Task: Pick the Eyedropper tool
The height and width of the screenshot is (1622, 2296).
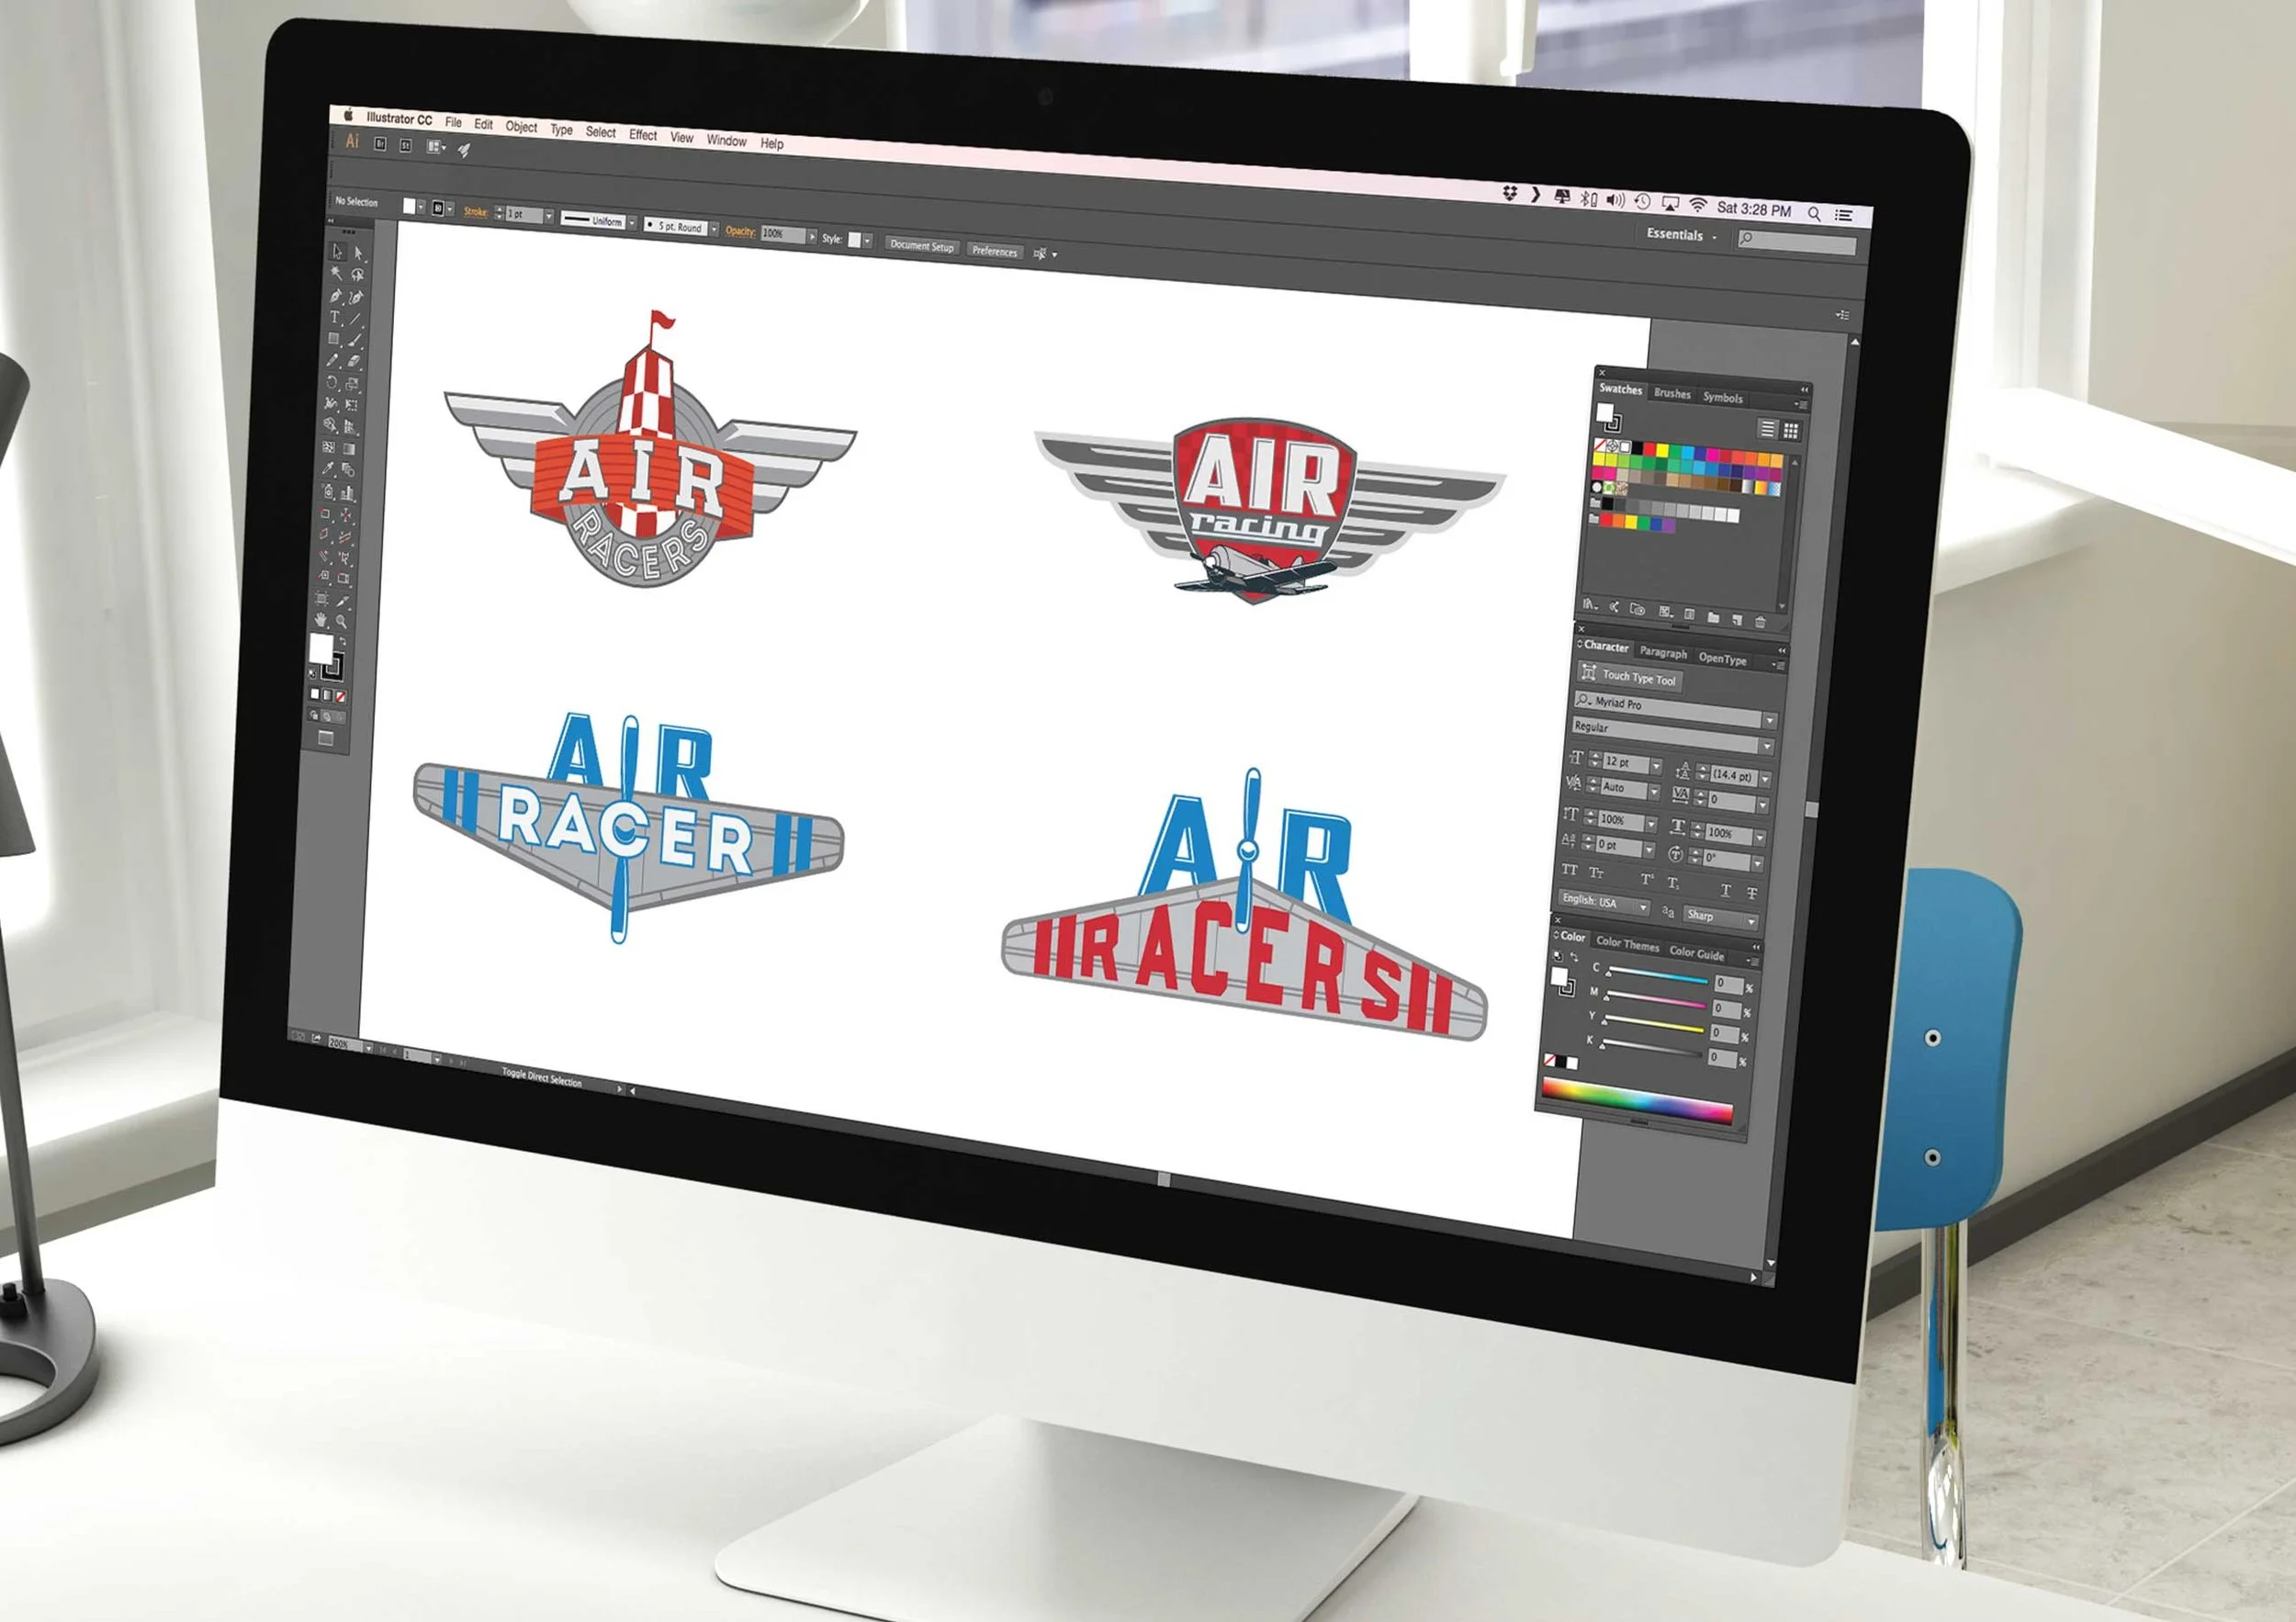Action: tap(331, 467)
